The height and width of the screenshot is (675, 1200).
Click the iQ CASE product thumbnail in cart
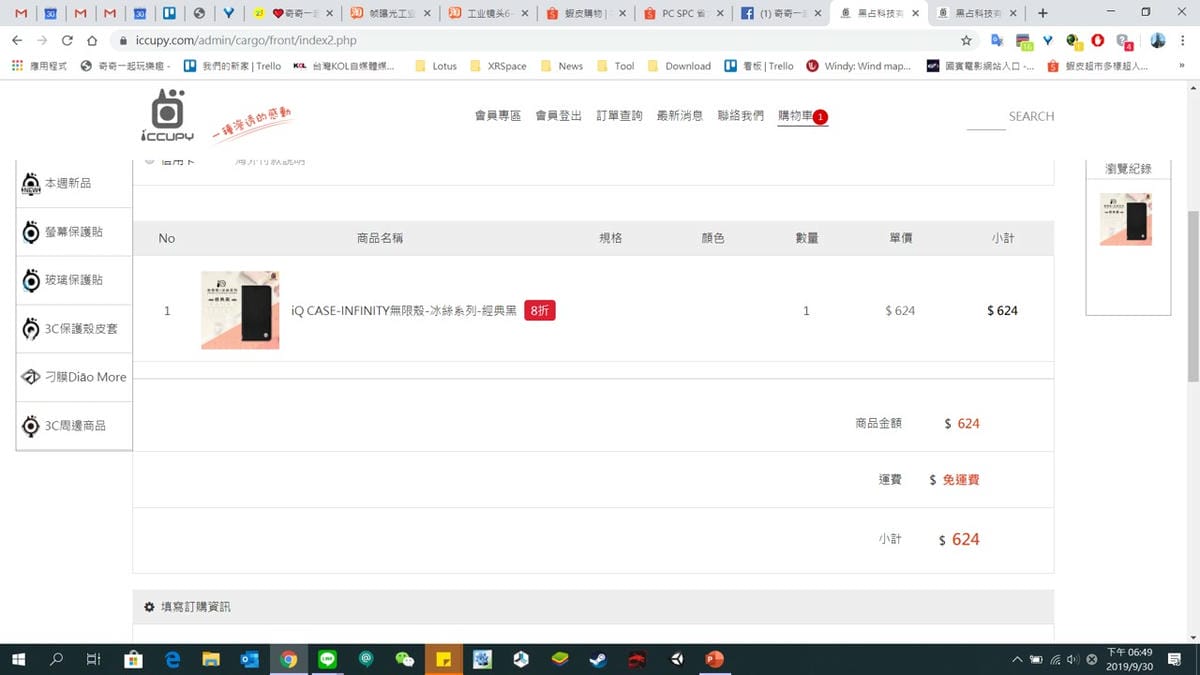click(x=240, y=310)
